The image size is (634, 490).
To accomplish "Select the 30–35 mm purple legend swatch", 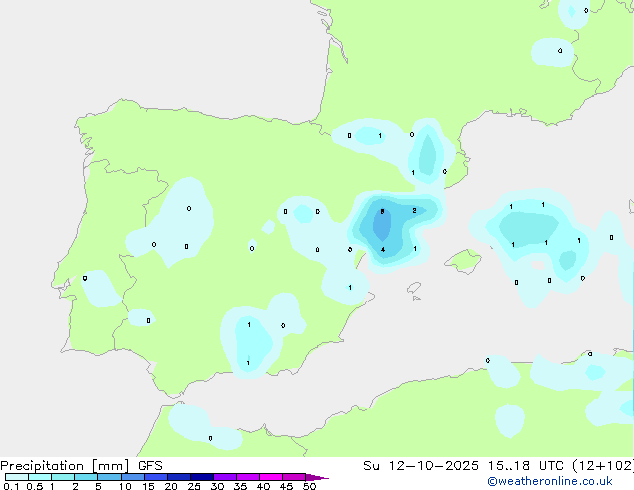I will 225,477.
